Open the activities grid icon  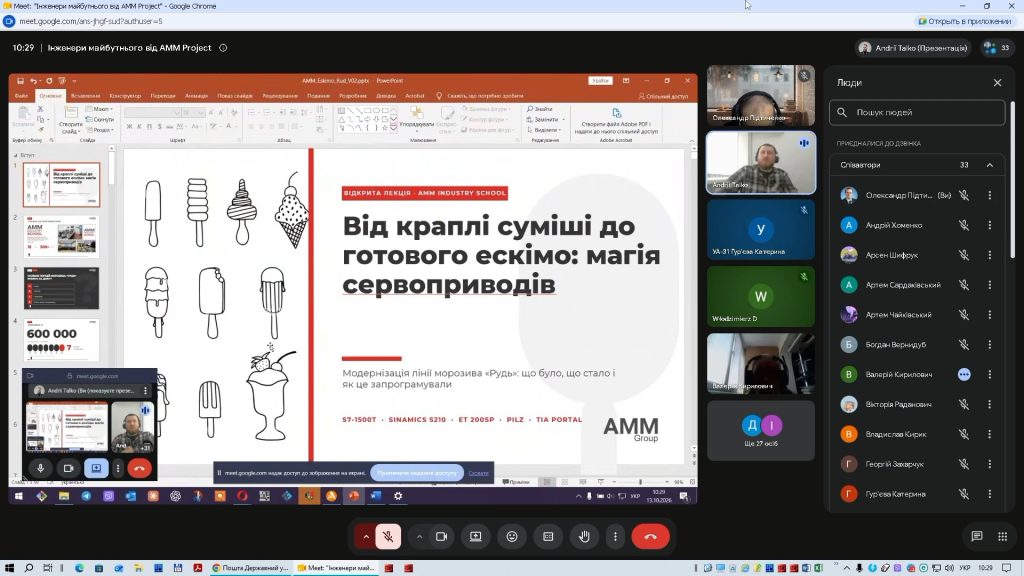(x=1002, y=536)
